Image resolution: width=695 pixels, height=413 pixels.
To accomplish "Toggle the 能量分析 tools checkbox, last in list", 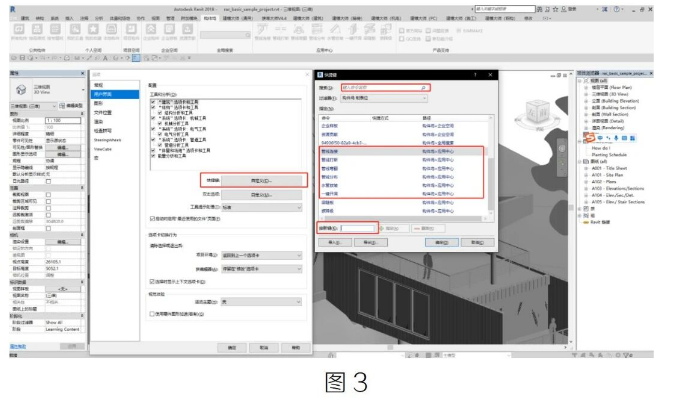I will pyautogui.click(x=153, y=156).
